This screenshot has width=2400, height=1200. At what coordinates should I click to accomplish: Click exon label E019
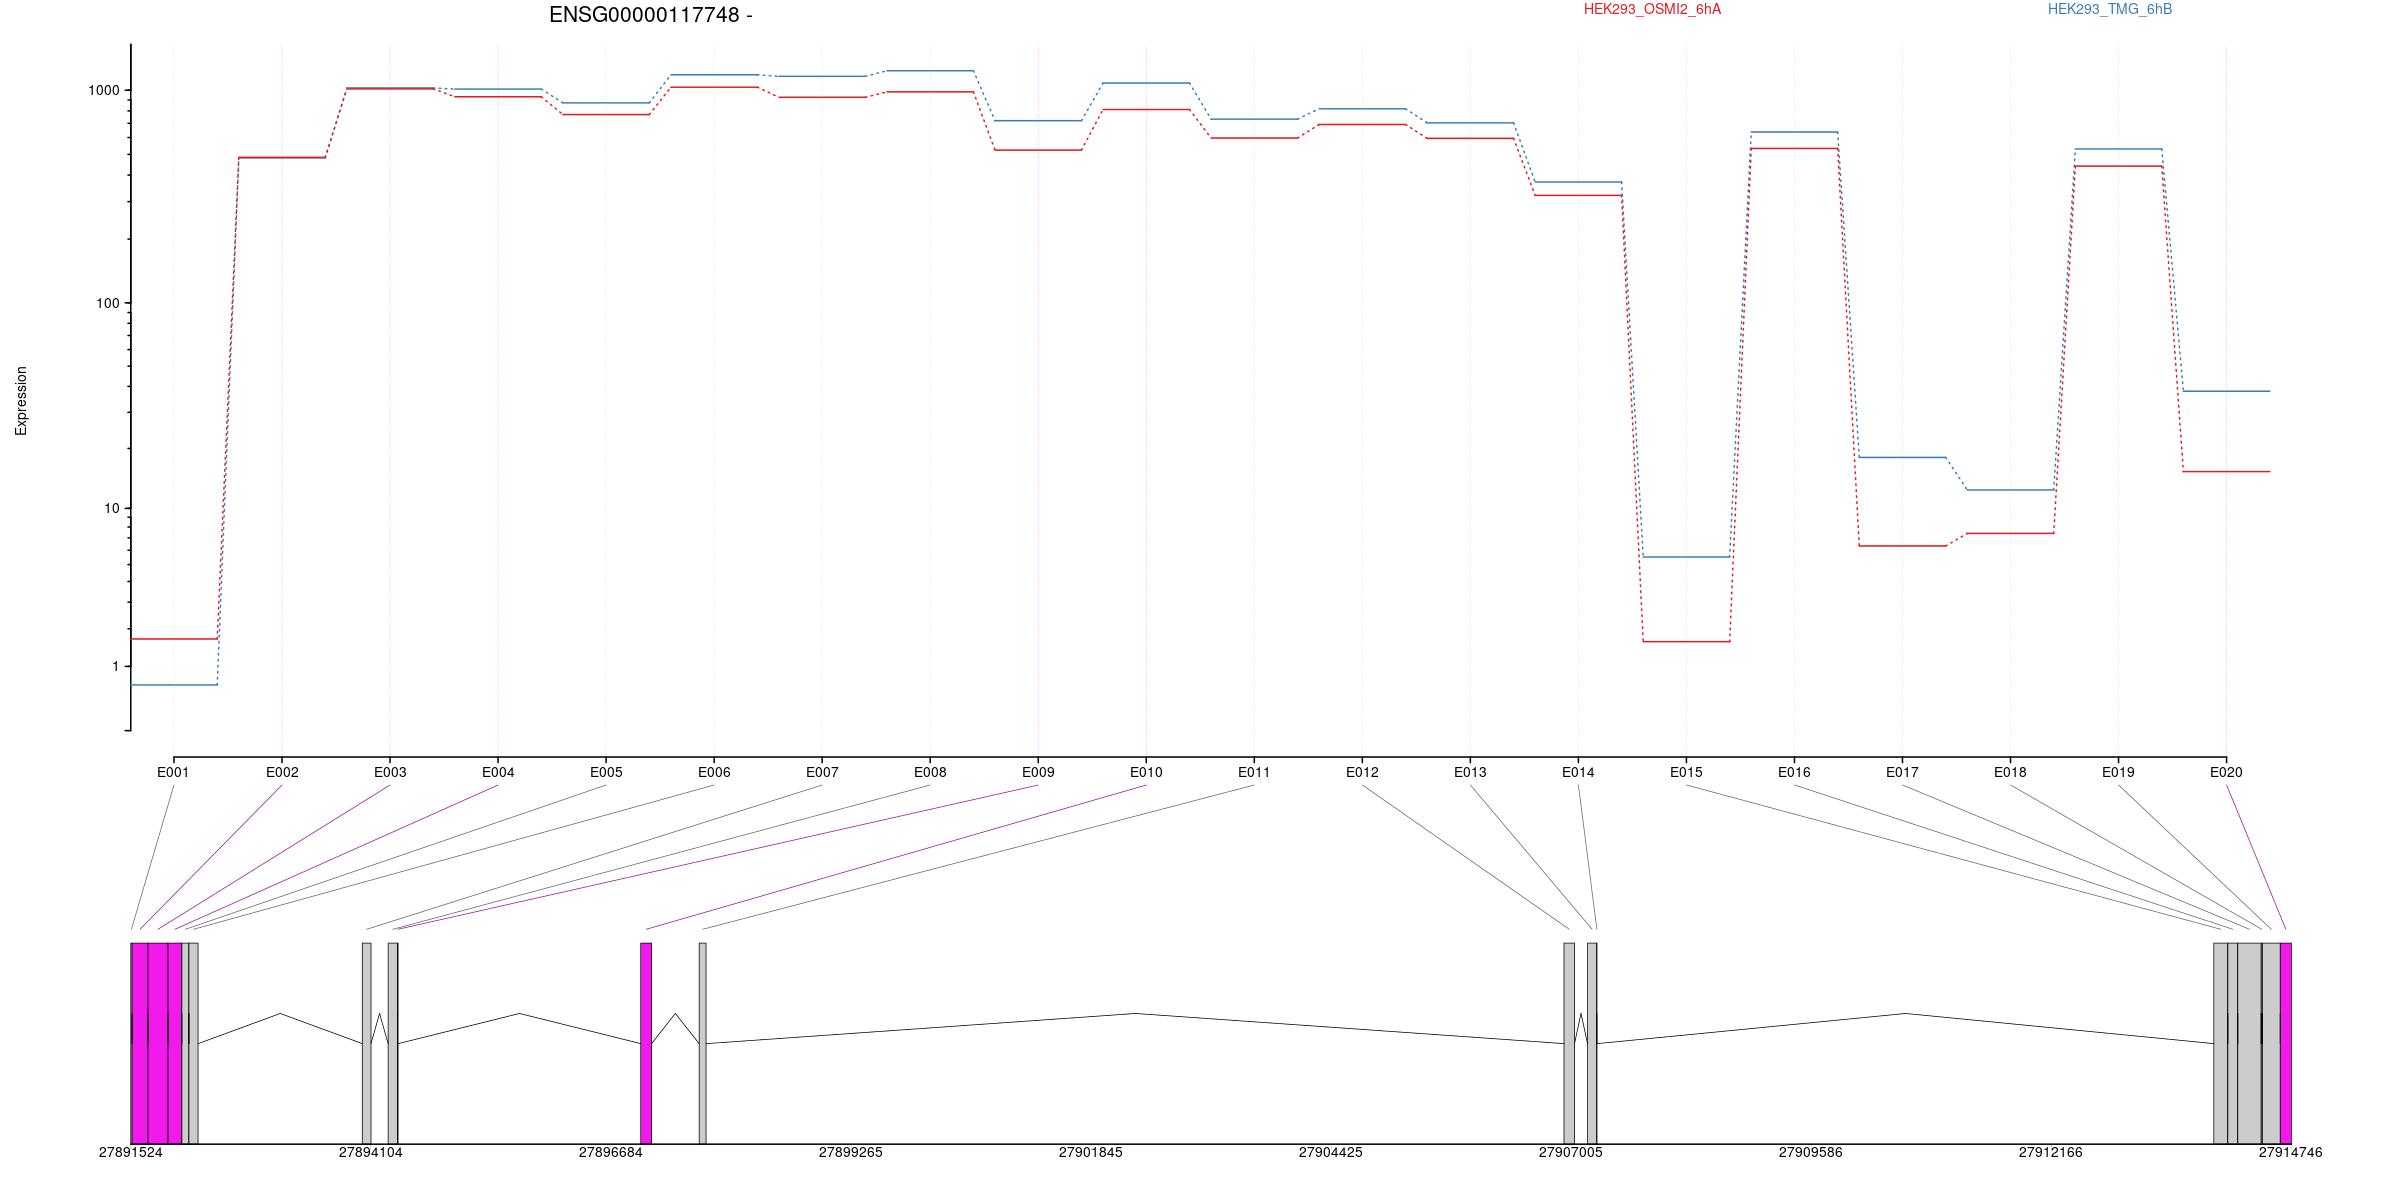[2118, 772]
